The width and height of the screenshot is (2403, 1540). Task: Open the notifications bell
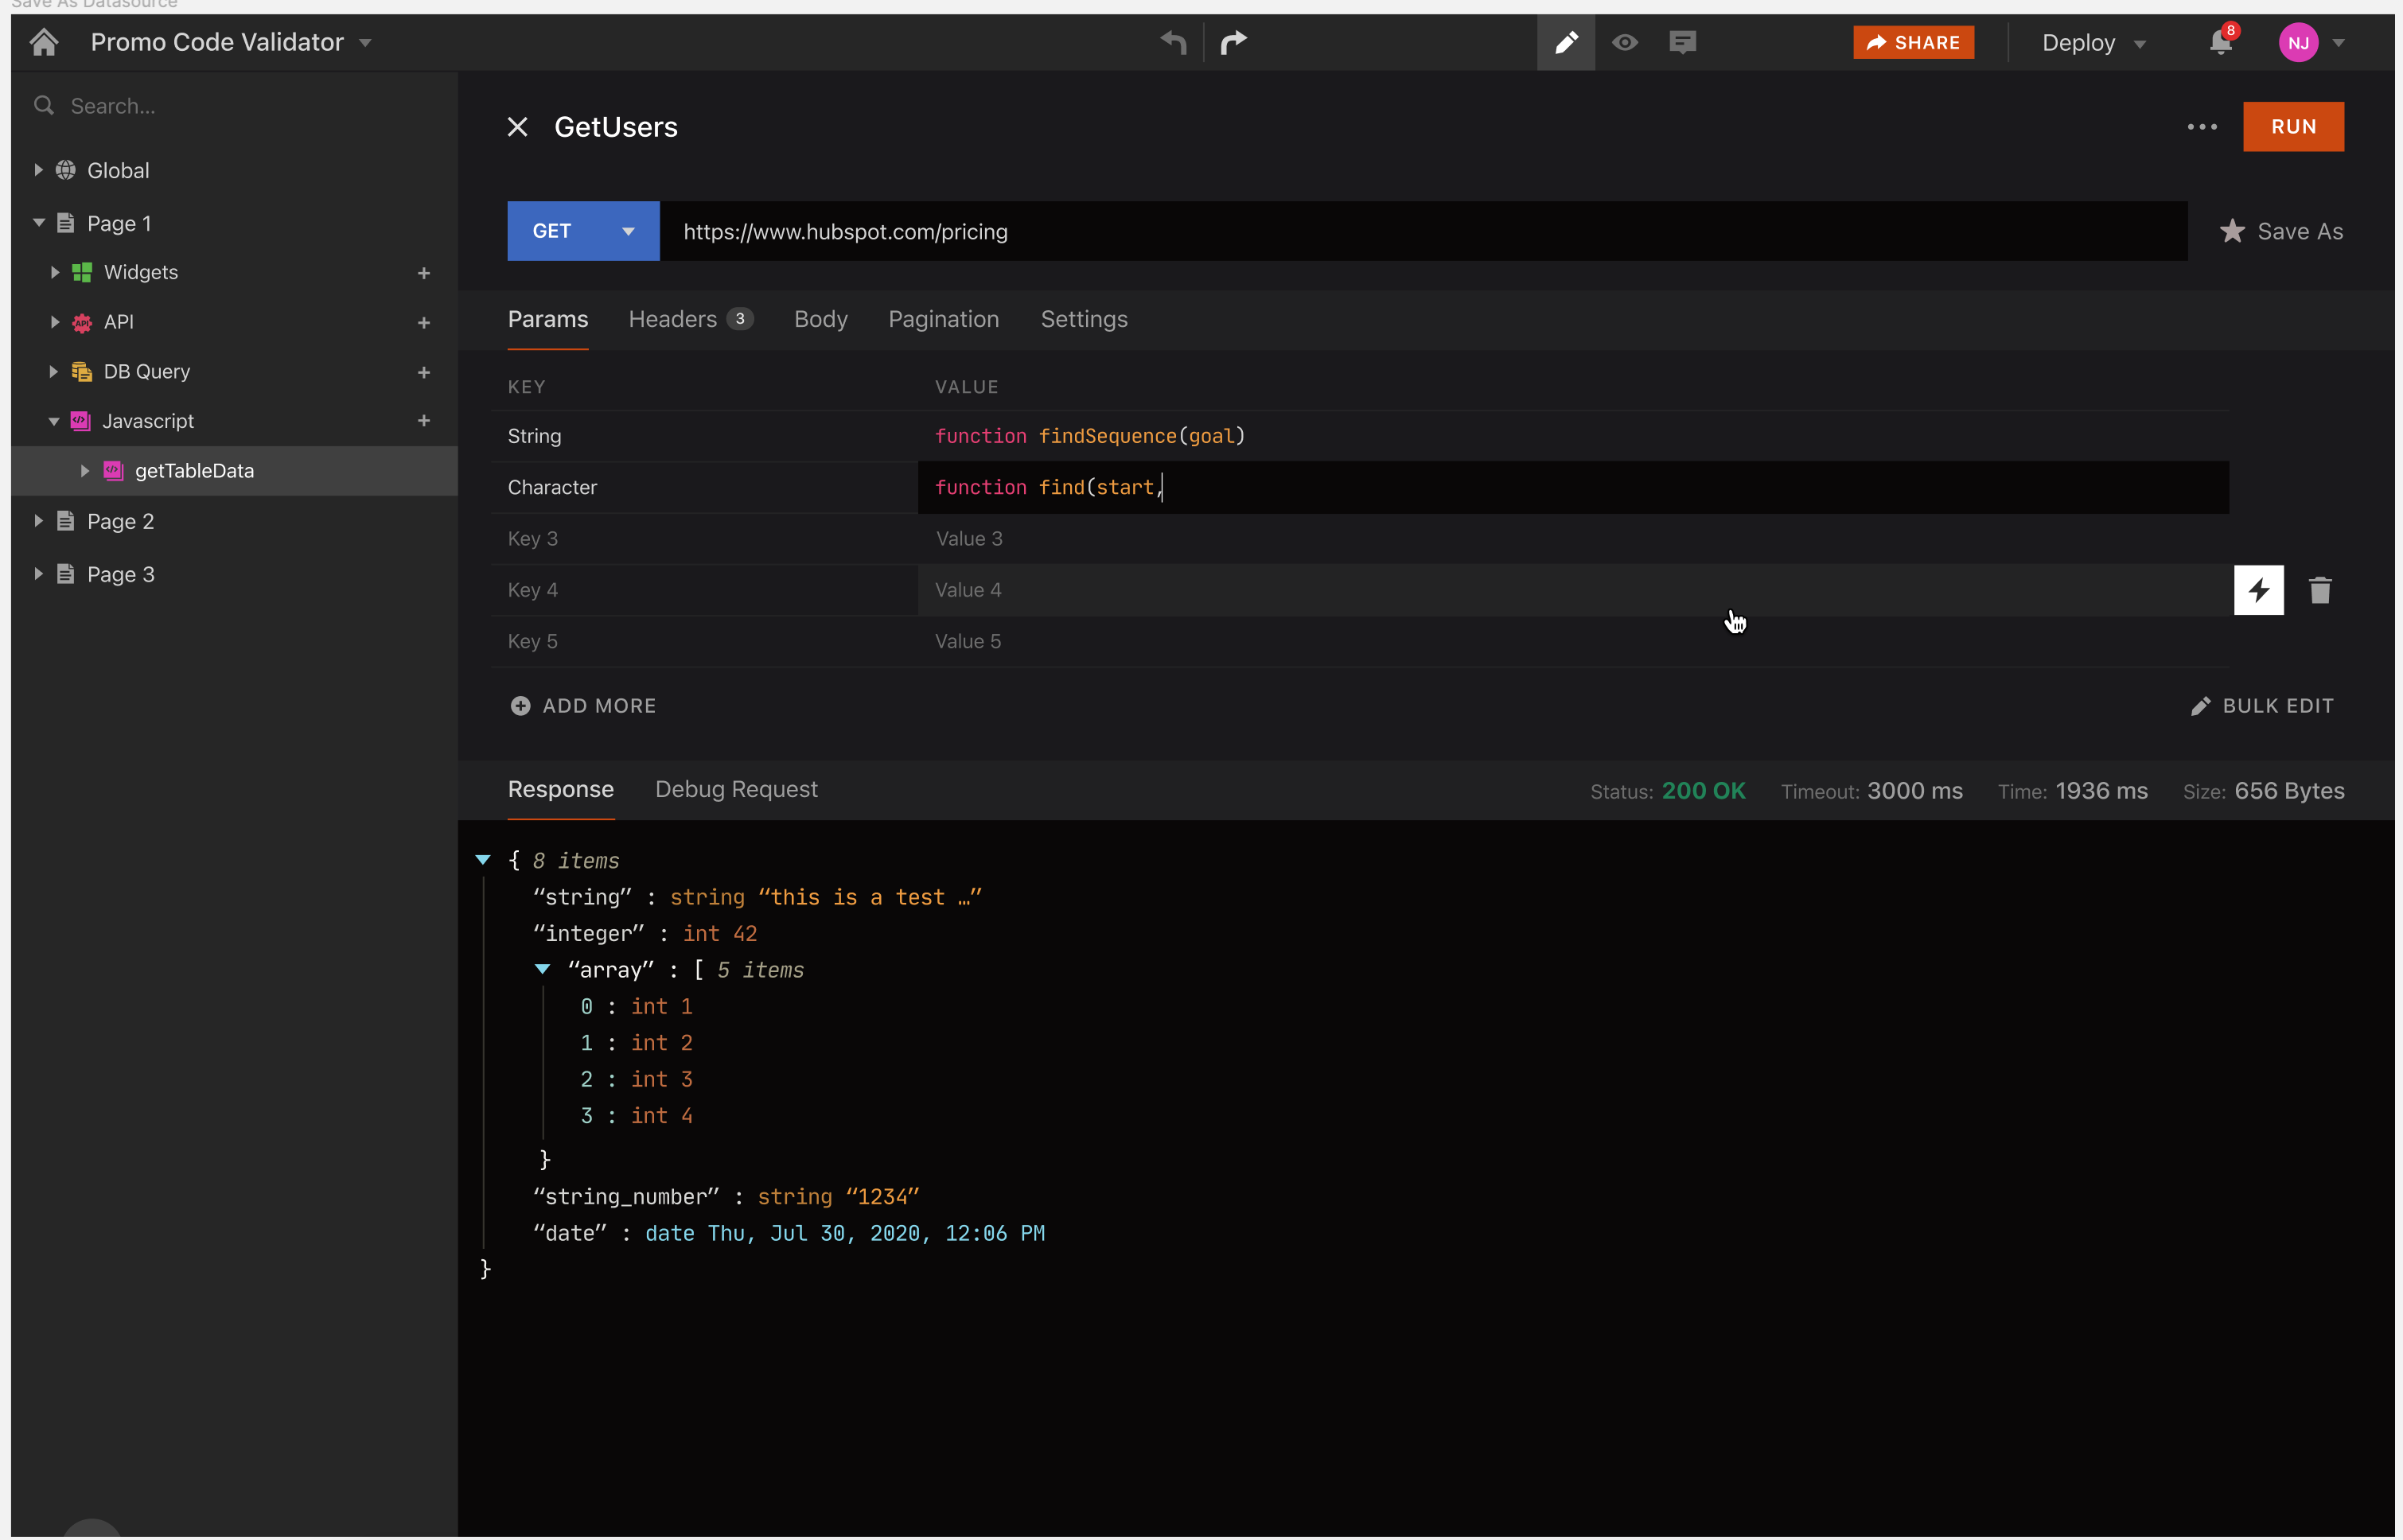coord(2220,42)
